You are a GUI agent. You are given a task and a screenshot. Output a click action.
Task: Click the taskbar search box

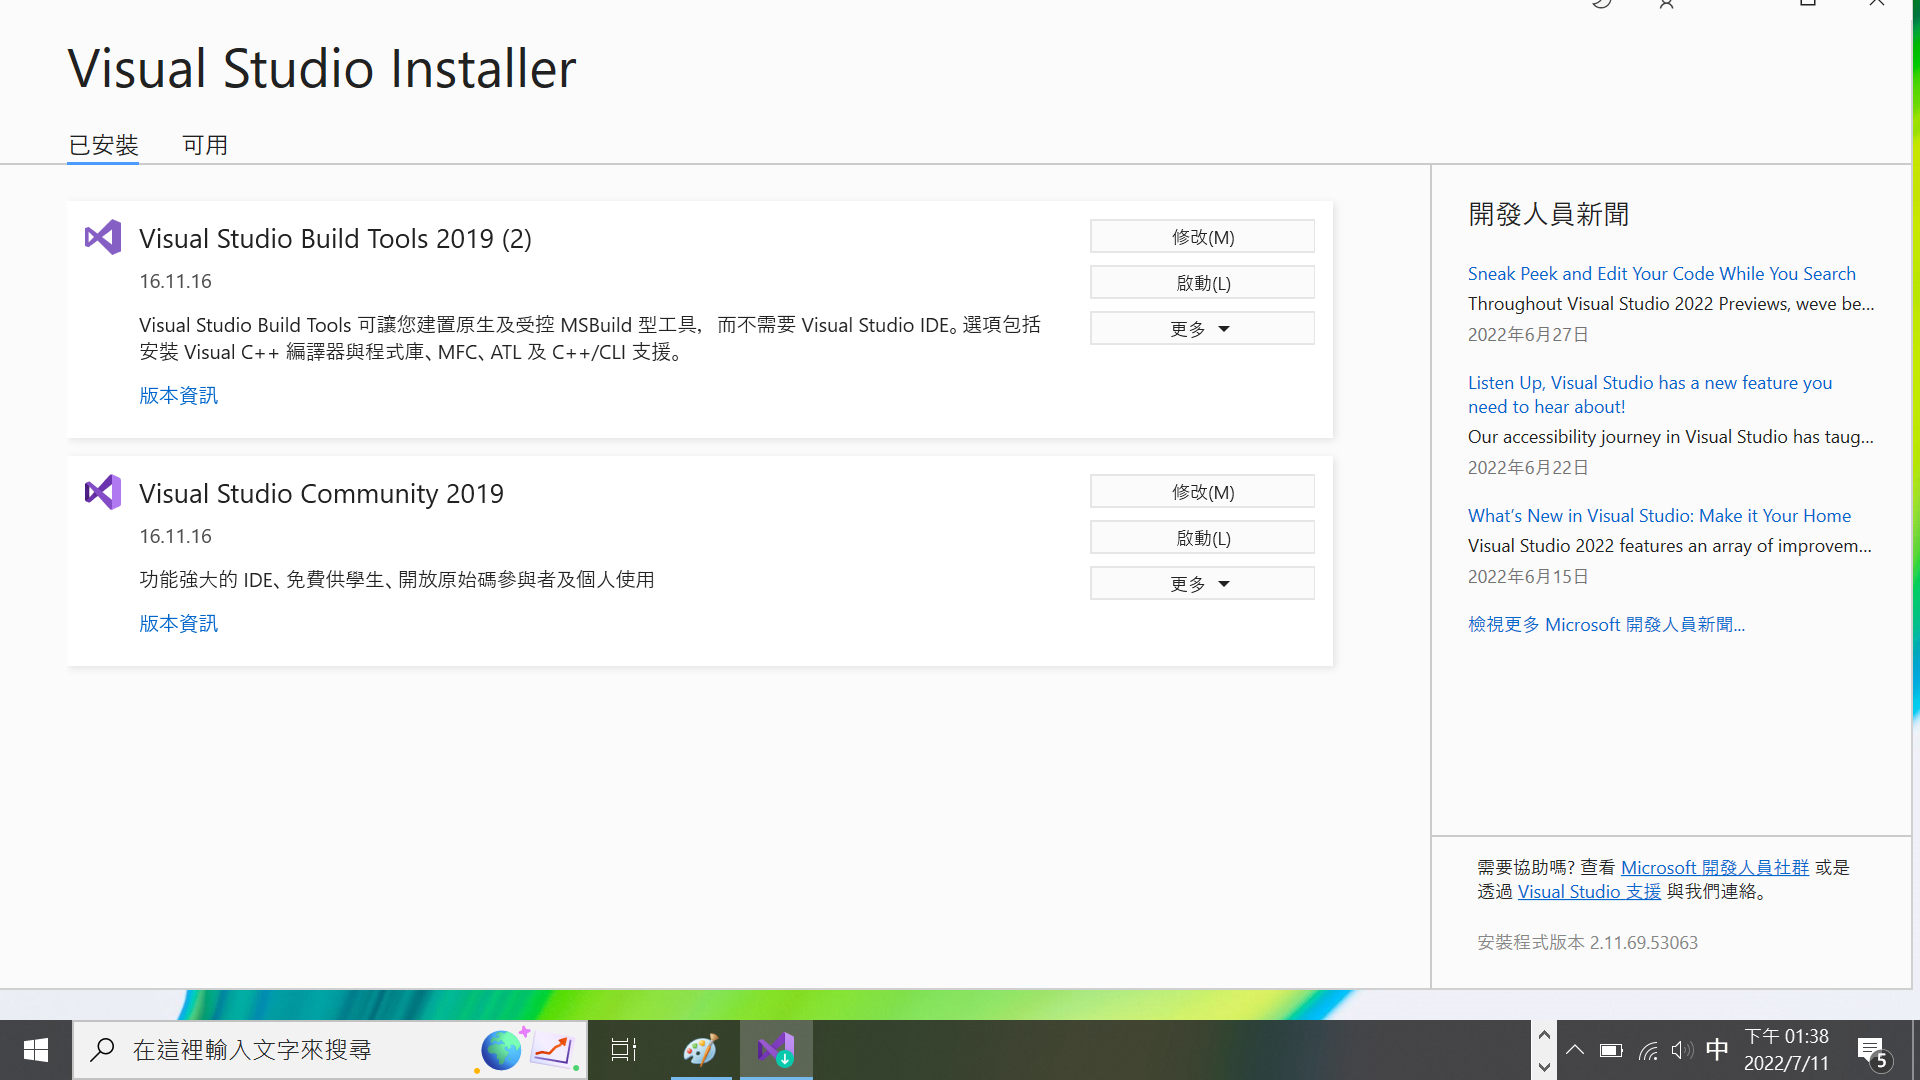click(x=330, y=1050)
